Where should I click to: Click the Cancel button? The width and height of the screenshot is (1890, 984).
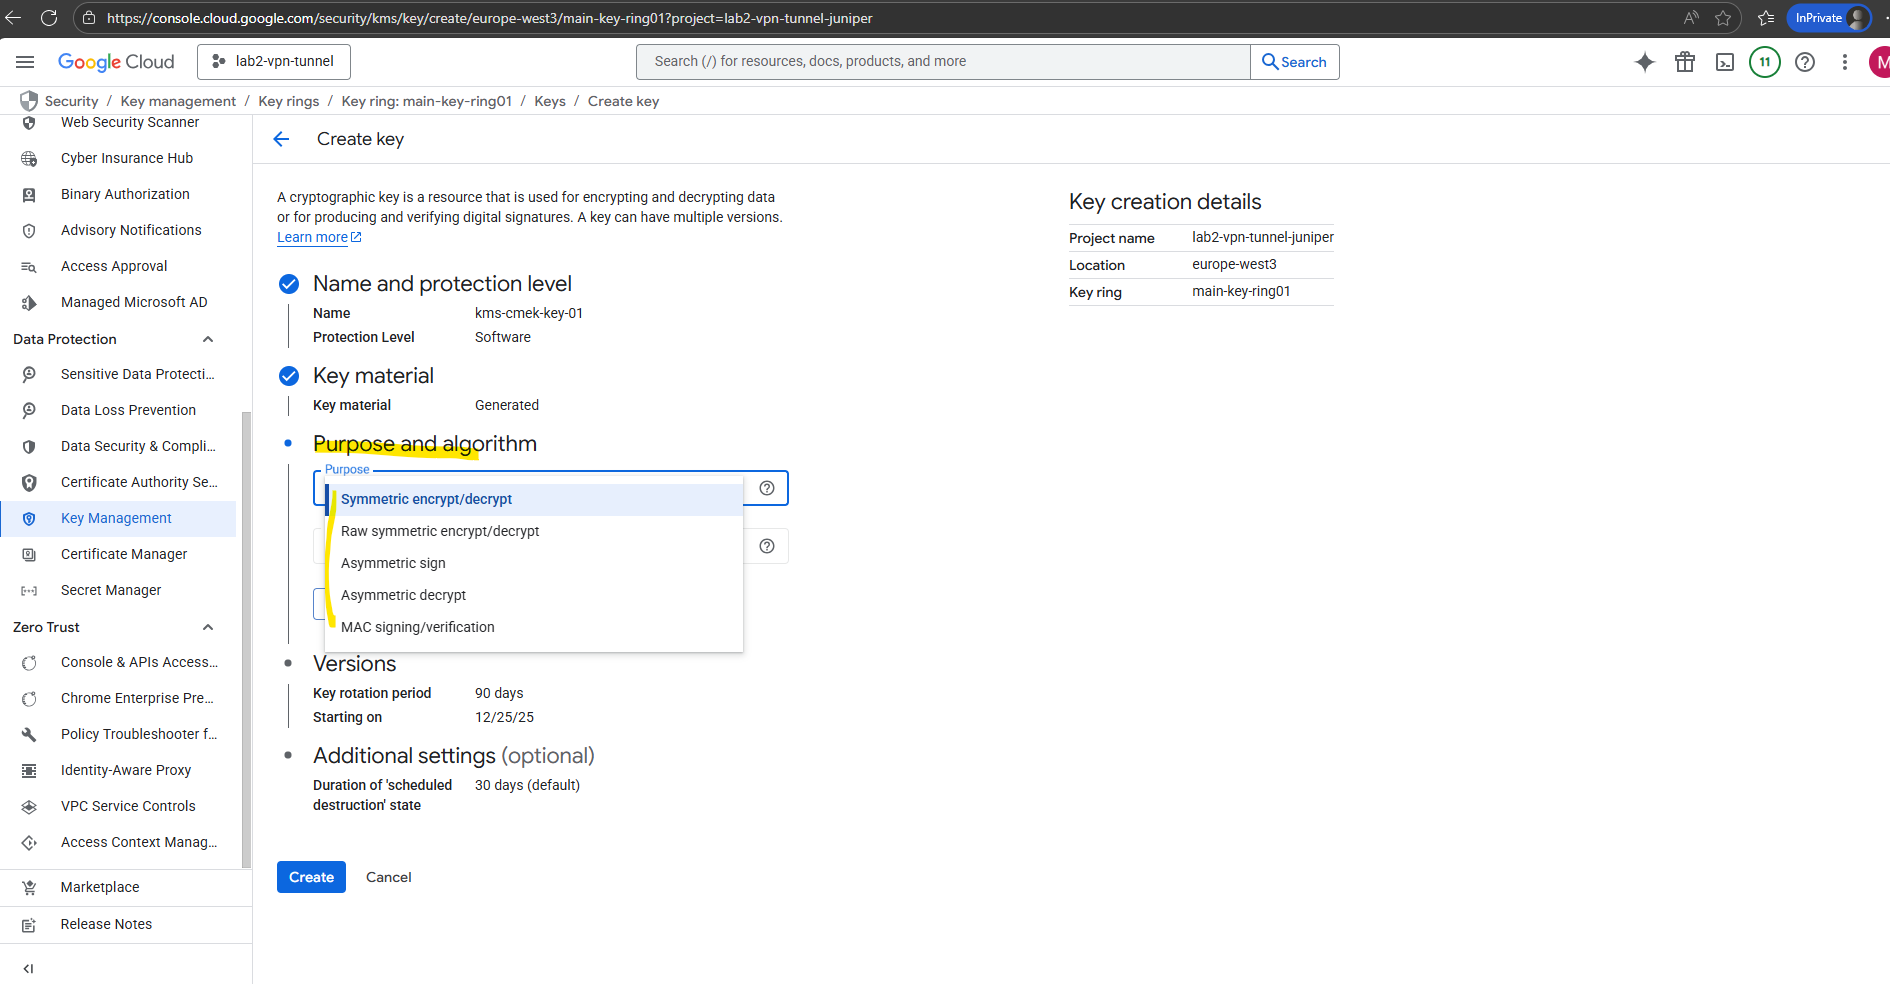coord(388,877)
